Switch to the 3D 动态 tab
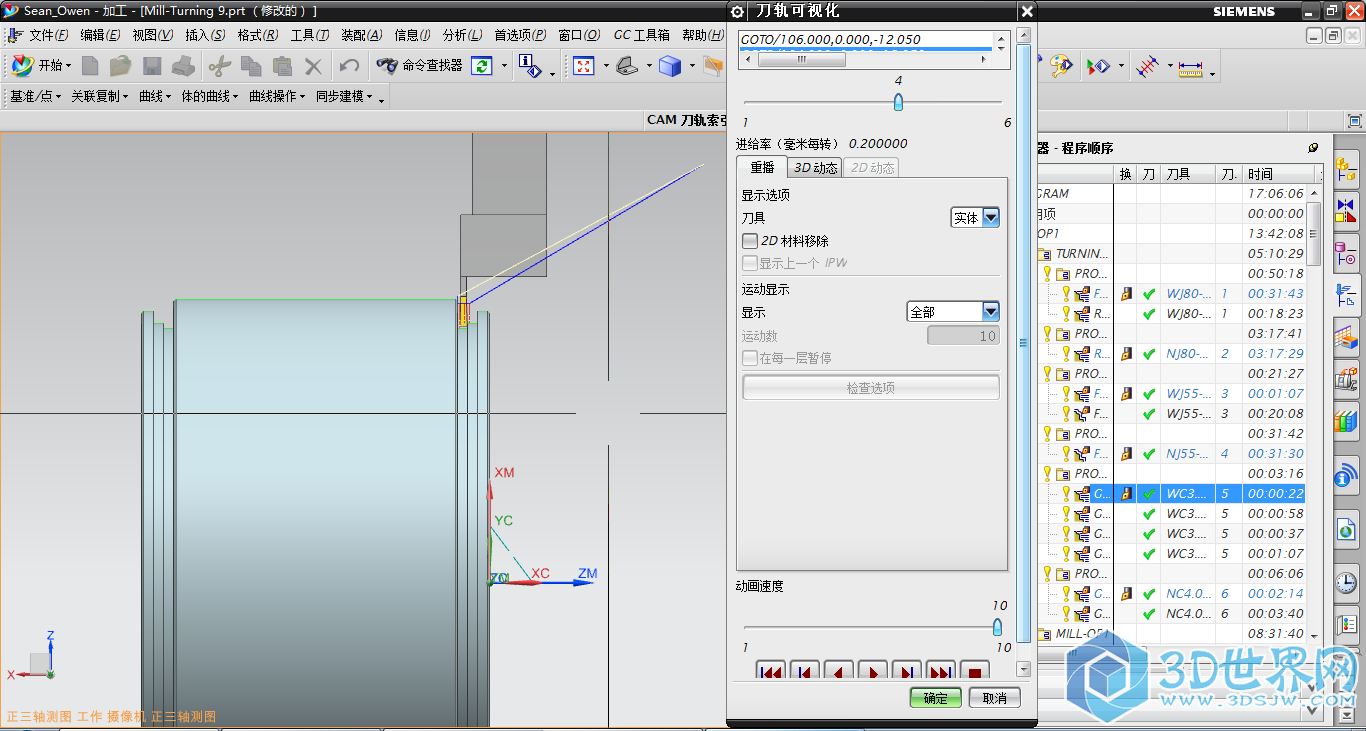Viewport: 1366px width, 731px height. tap(815, 168)
